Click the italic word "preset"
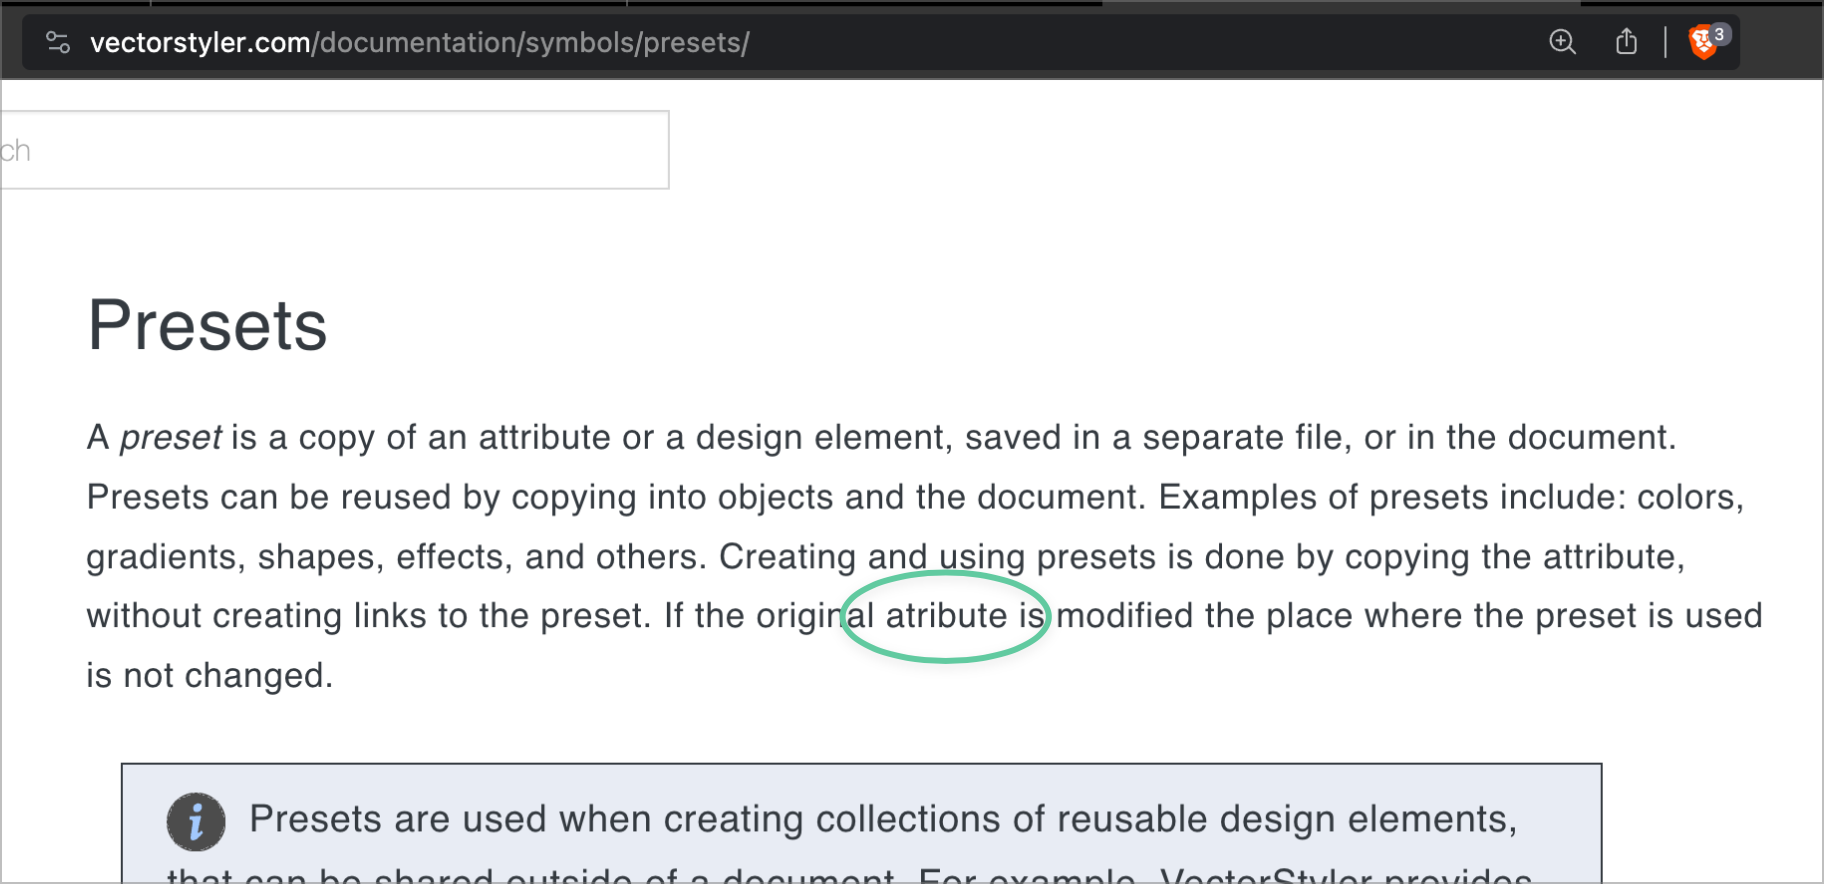The image size is (1824, 884). coord(170,438)
